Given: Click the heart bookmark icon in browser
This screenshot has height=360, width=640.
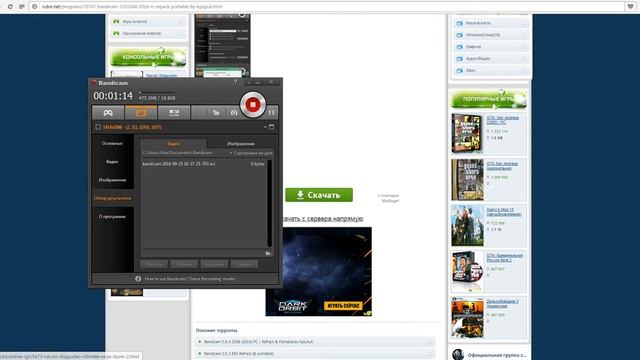Looking at the screenshot, I should (x=631, y=7).
